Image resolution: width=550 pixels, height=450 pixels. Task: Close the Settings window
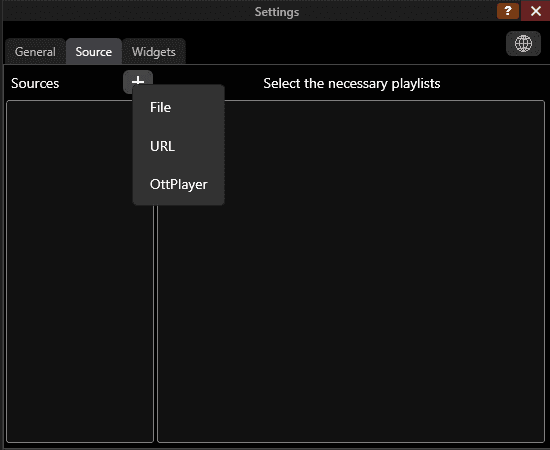(535, 11)
